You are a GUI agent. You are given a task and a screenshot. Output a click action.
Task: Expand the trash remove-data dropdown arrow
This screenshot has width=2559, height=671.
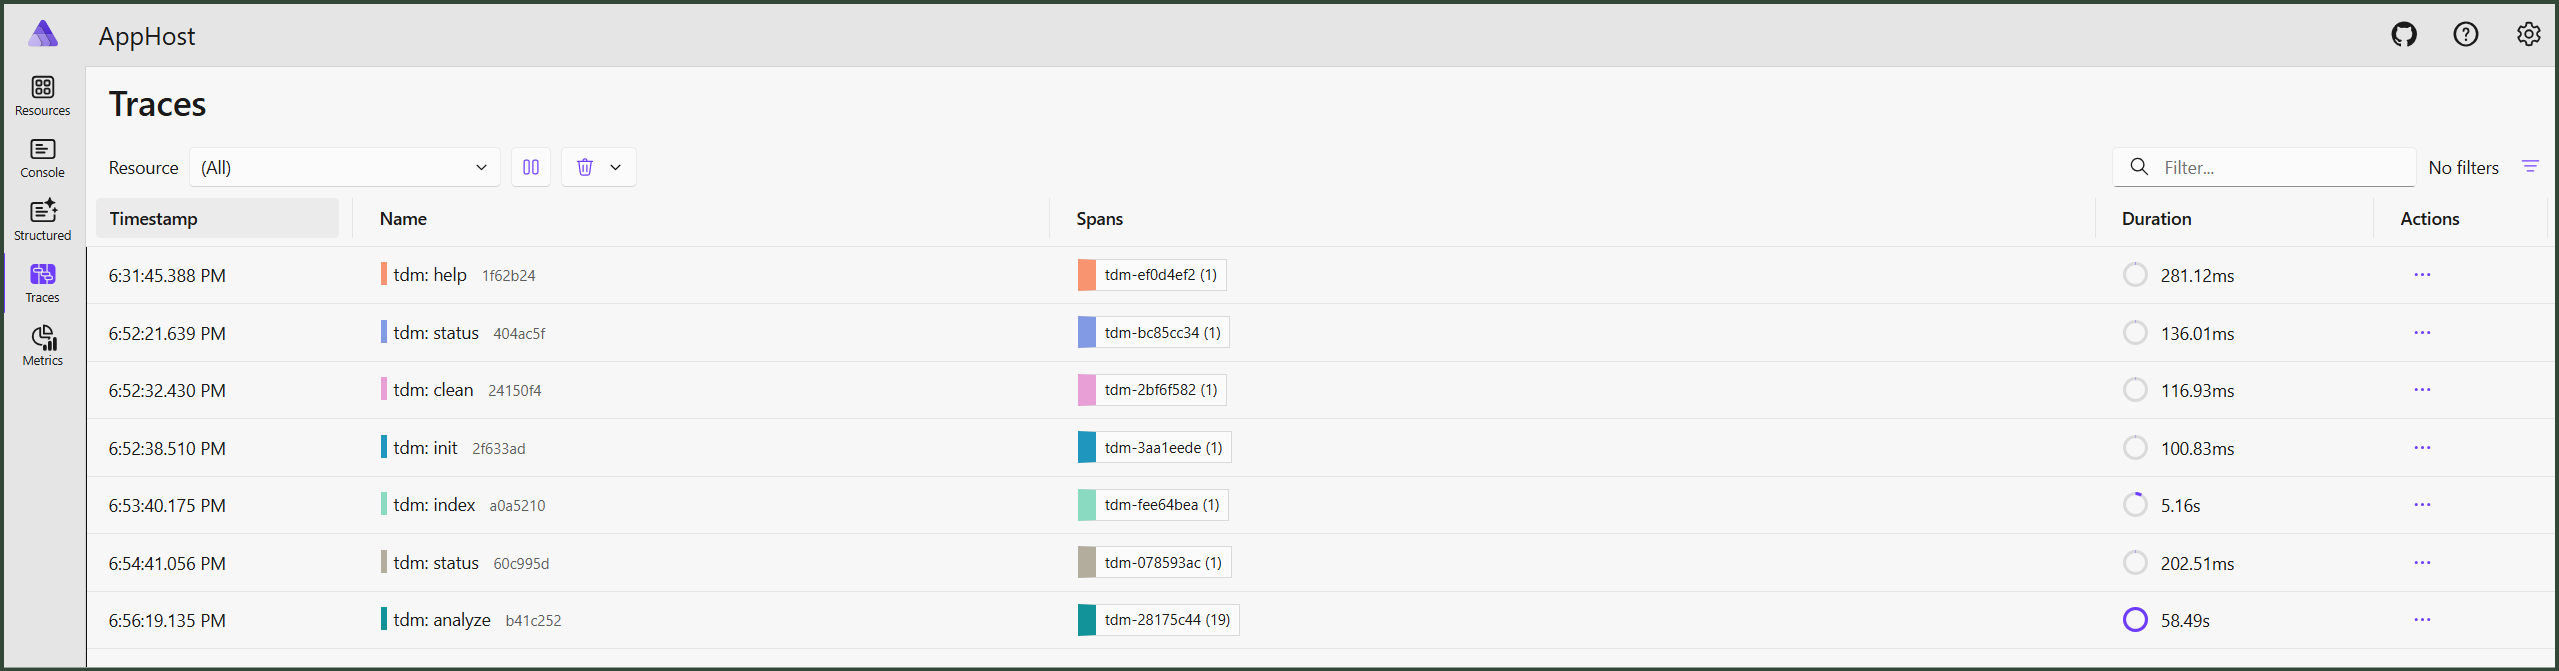click(x=616, y=167)
